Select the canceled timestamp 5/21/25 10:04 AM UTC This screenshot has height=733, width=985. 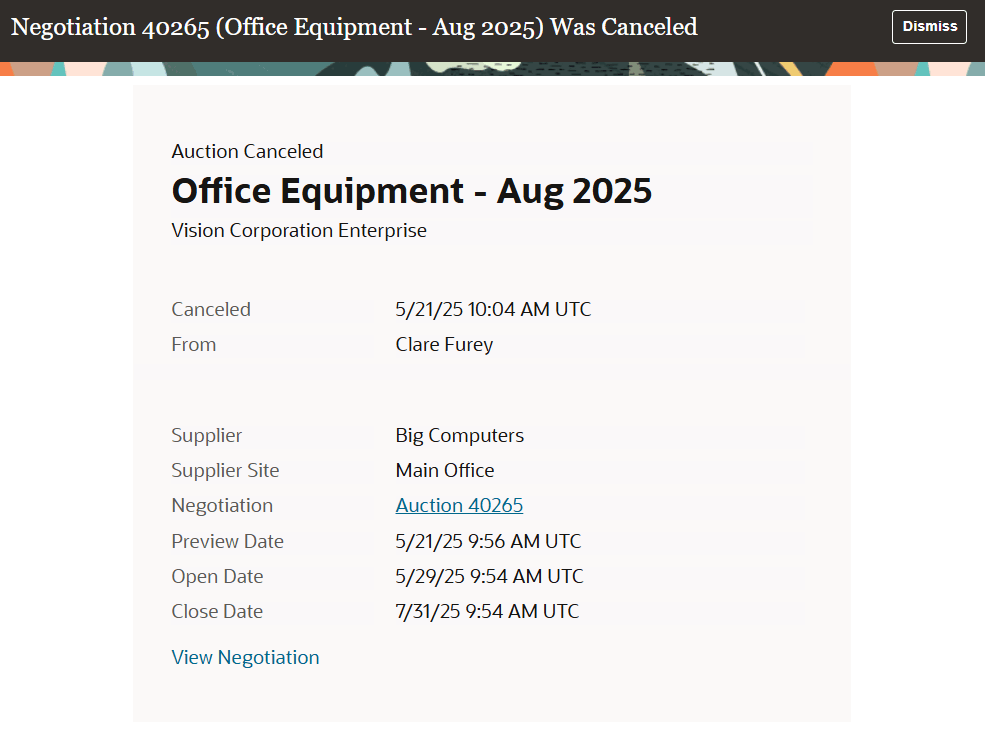(x=493, y=310)
